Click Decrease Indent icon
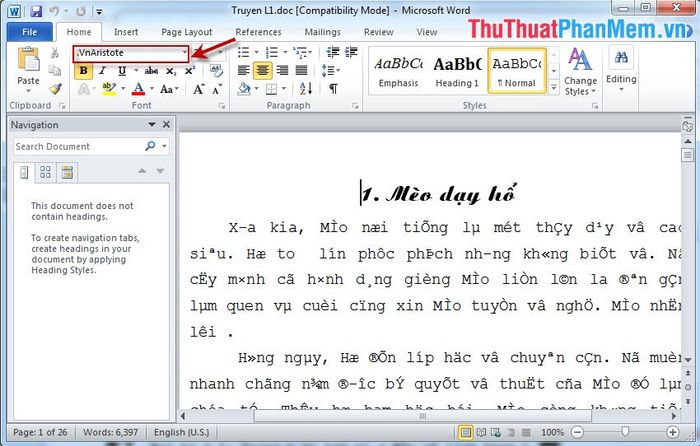Viewport: 700px width, 446px height. tap(333, 52)
